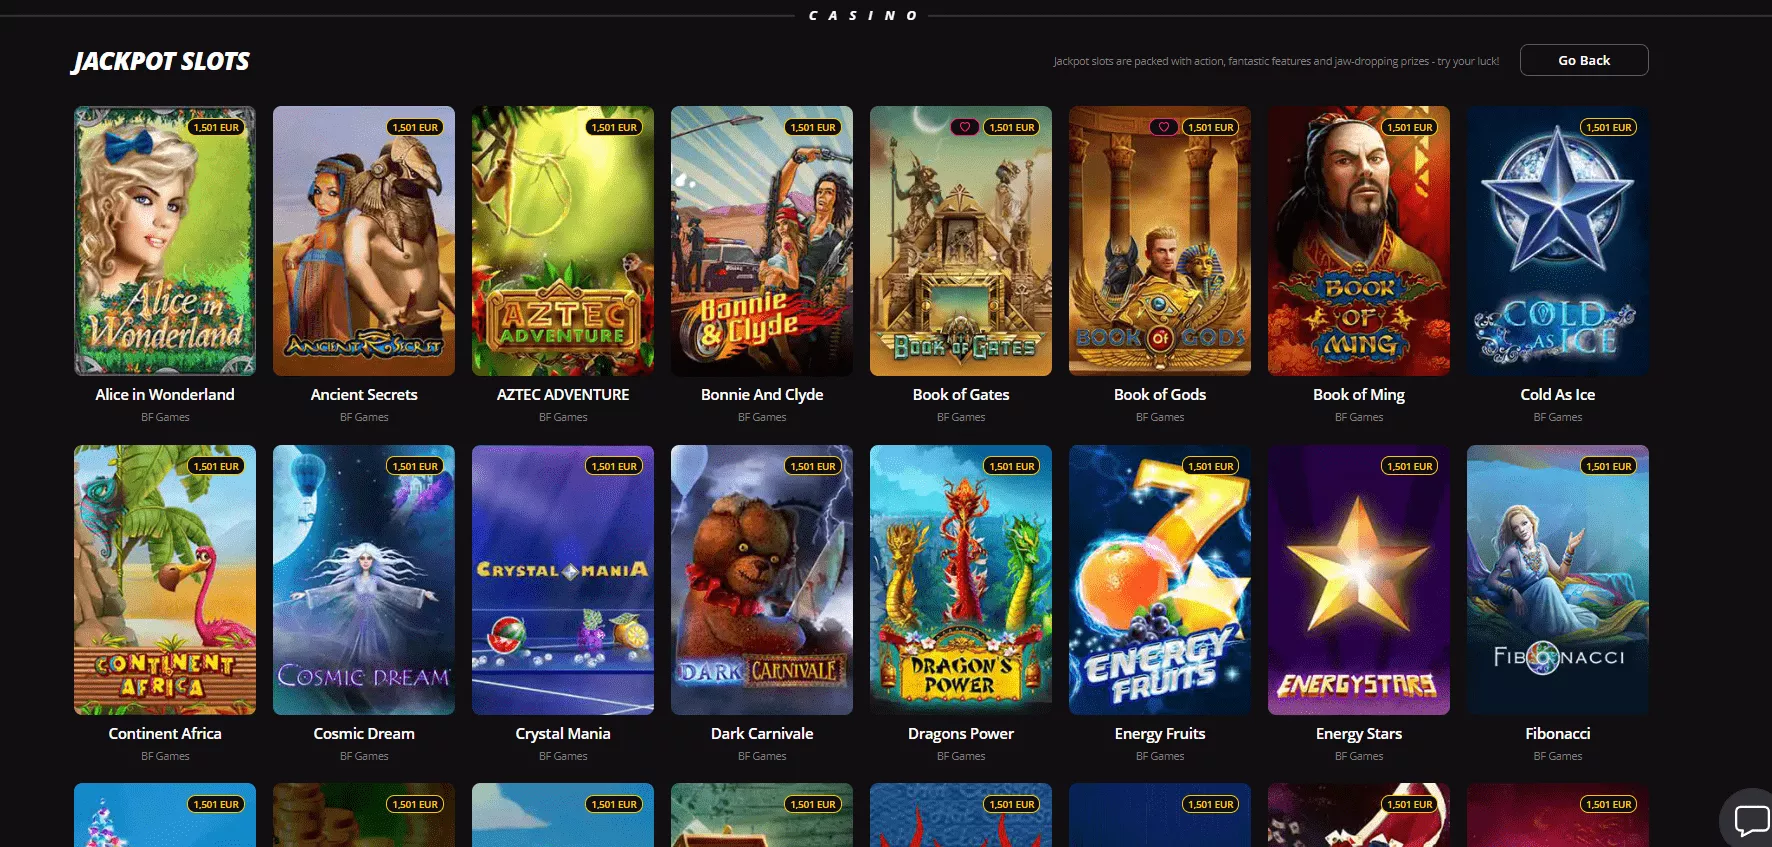The width and height of the screenshot is (1772, 847).
Task: Click BF Games provider under Cold As Ice
Action: coord(1557,417)
